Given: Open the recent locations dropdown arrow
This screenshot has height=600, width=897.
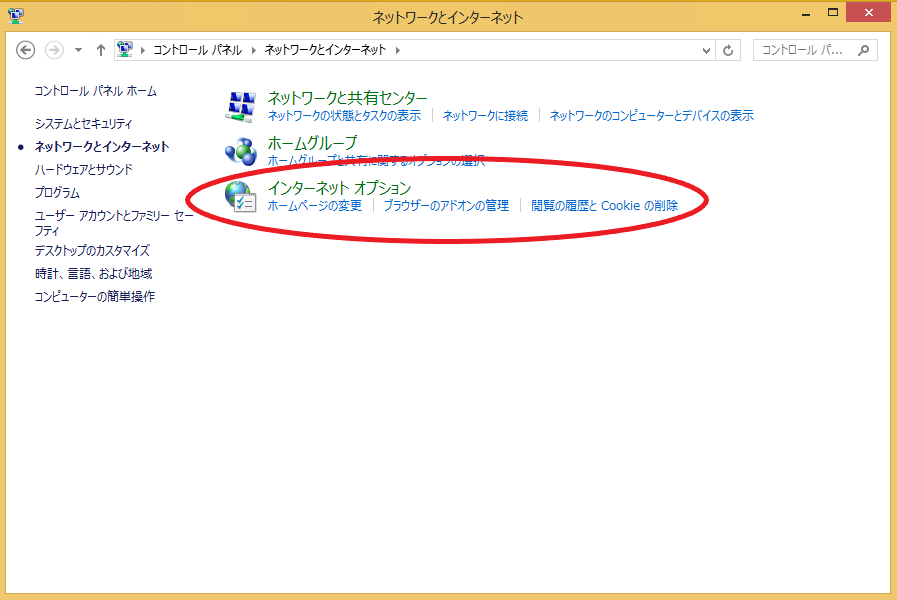Looking at the screenshot, I should point(78,50).
